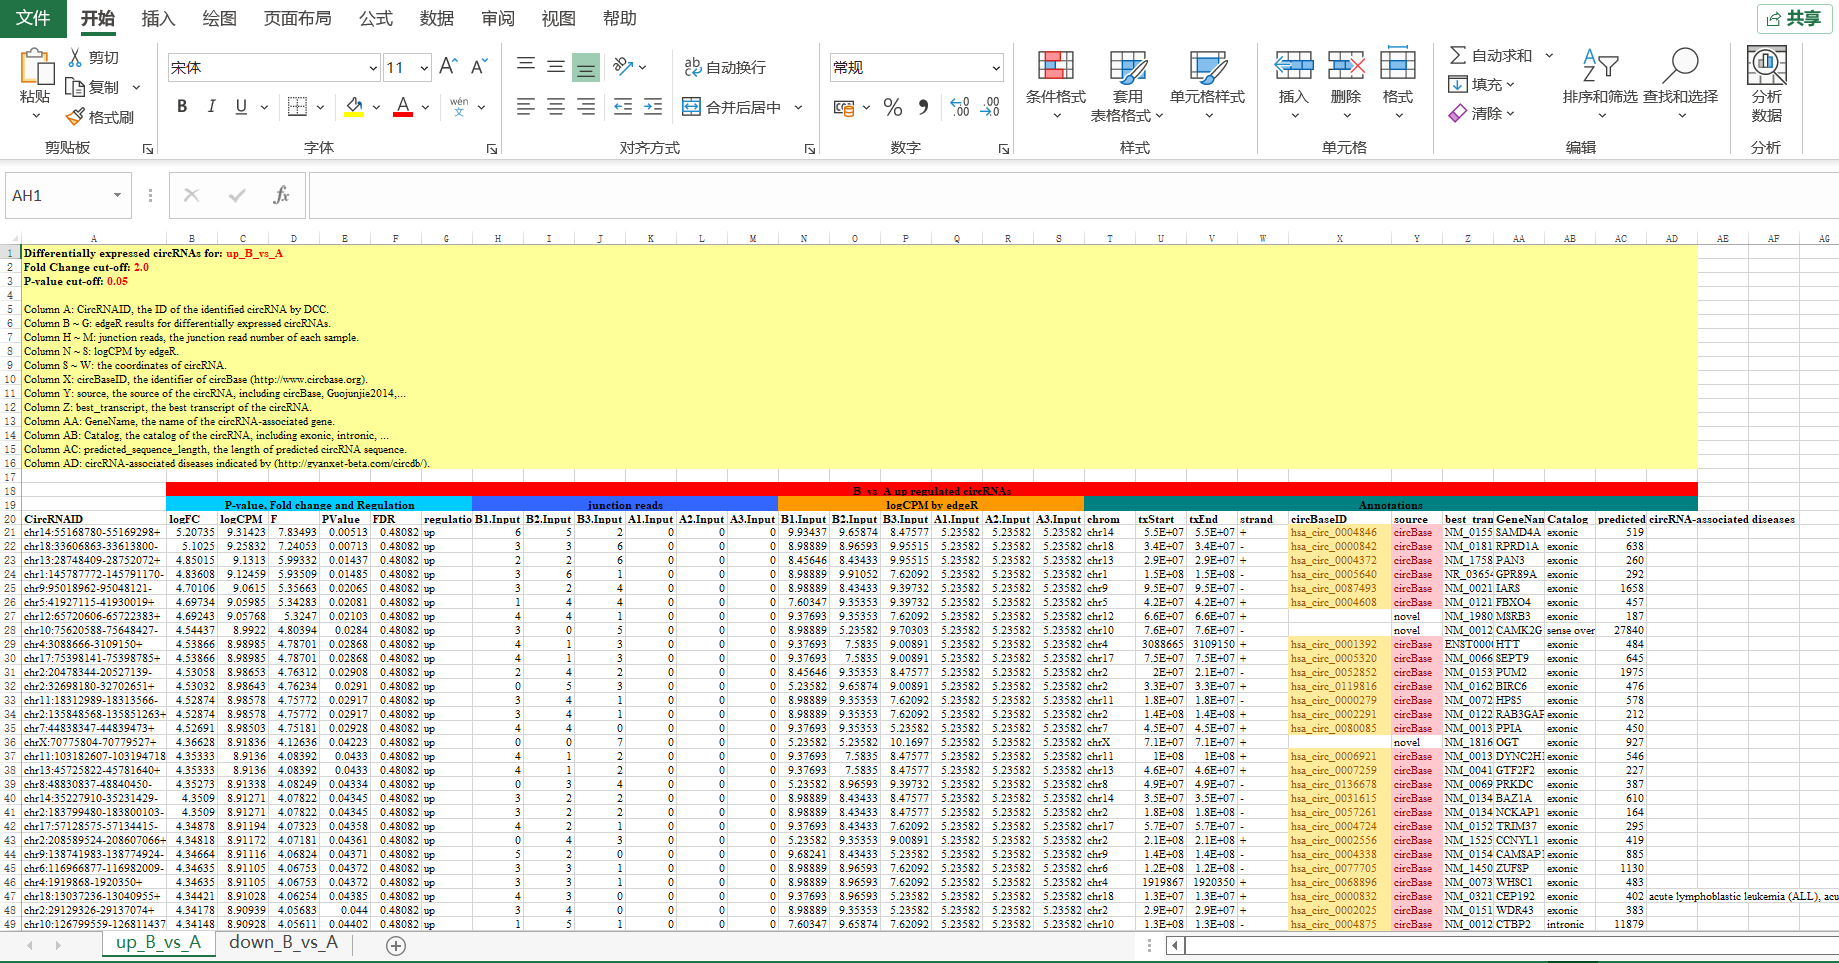Click the Name Box showing AH1
The height and width of the screenshot is (963, 1839).
[x=68, y=195]
